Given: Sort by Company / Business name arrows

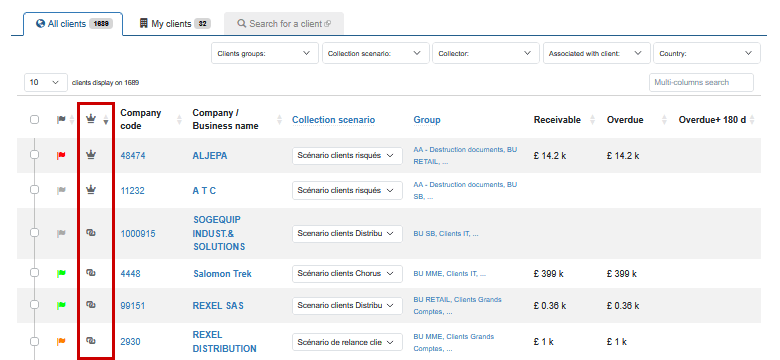Looking at the screenshot, I should (x=280, y=119).
